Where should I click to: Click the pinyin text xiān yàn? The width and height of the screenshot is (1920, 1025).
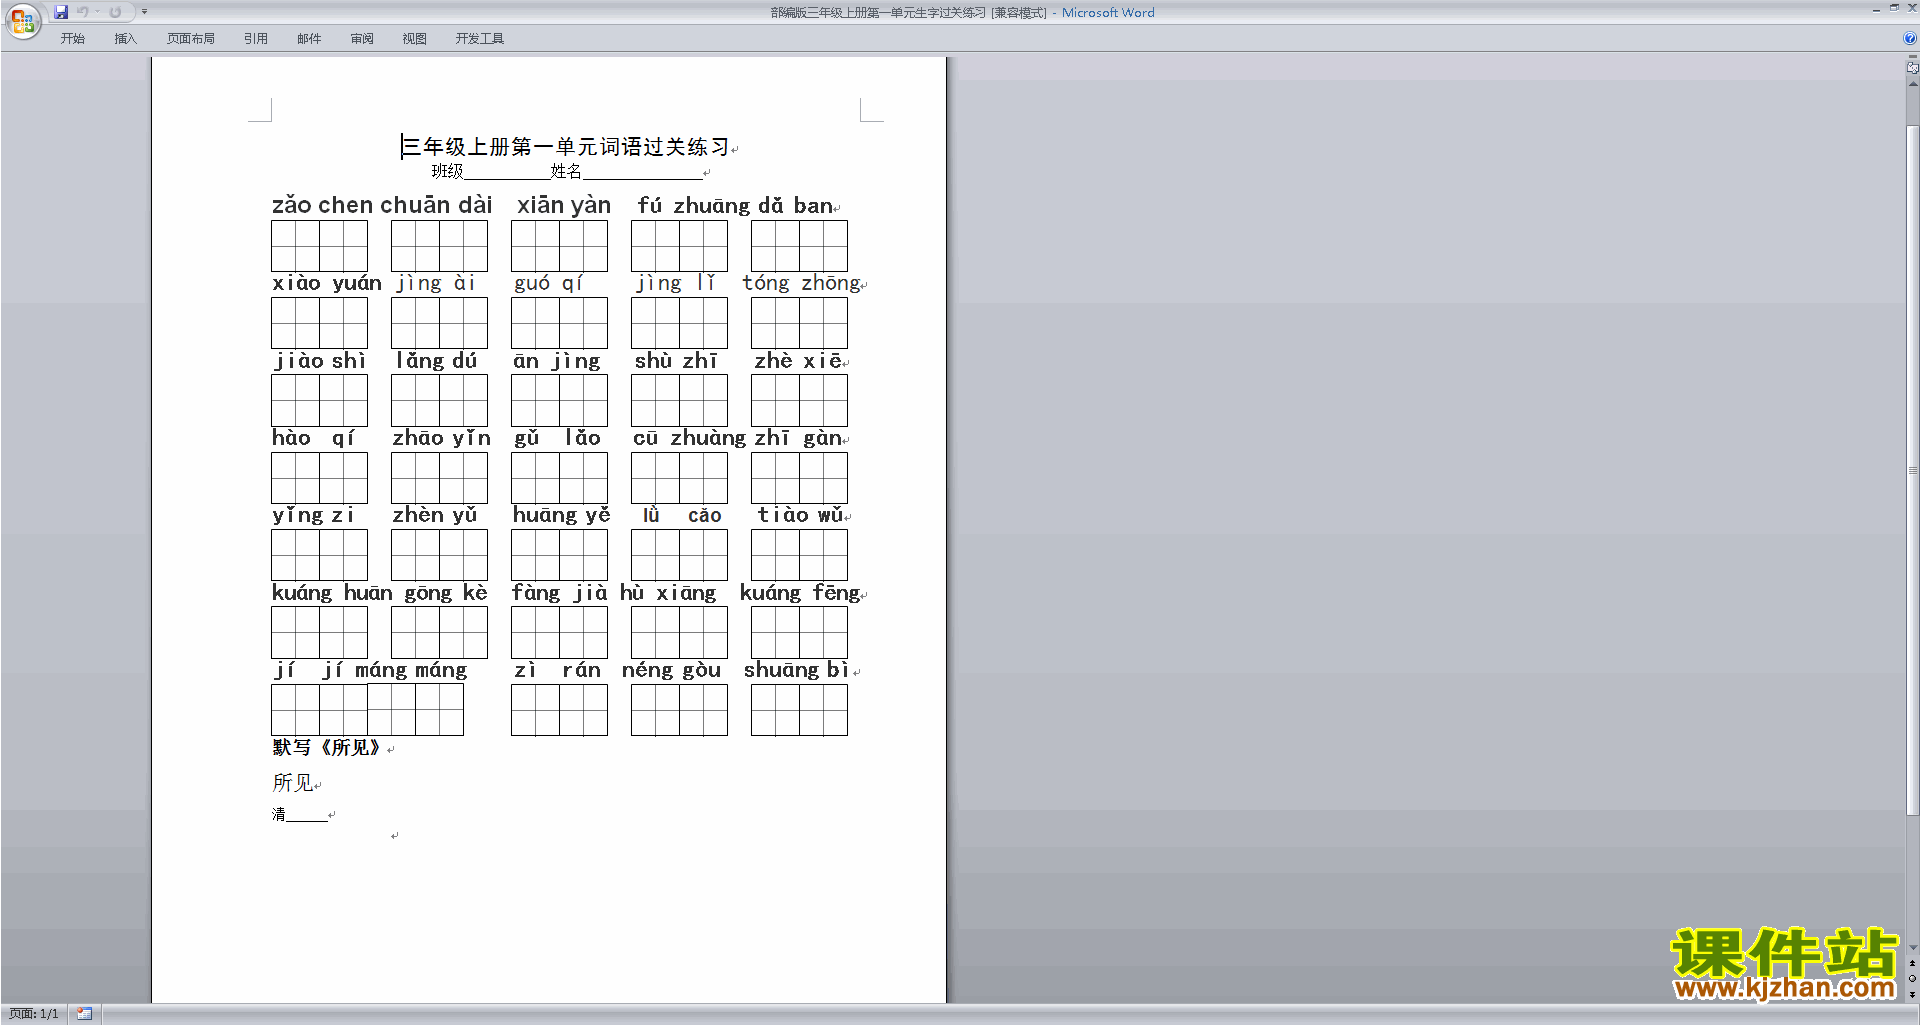pyautogui.click(x=564, y=205)
